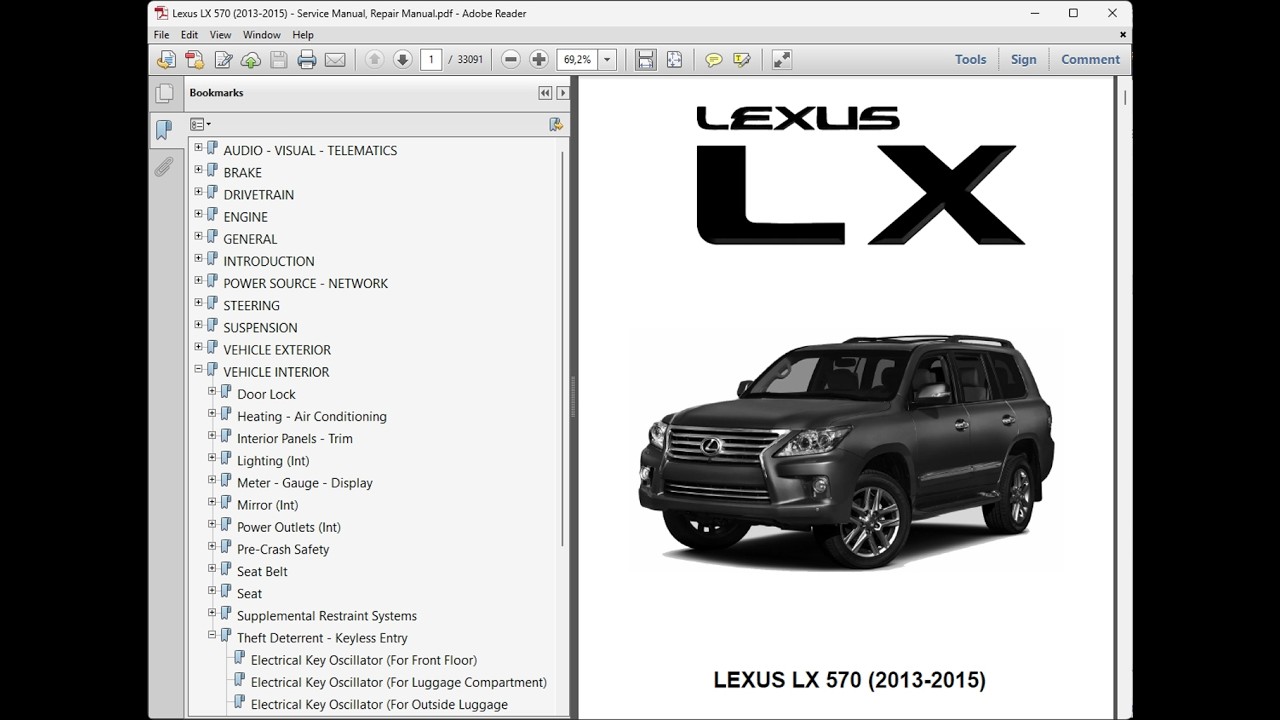Open the Help menu
This screenshot has height=720, width=1280.
[x=303, y=35]
